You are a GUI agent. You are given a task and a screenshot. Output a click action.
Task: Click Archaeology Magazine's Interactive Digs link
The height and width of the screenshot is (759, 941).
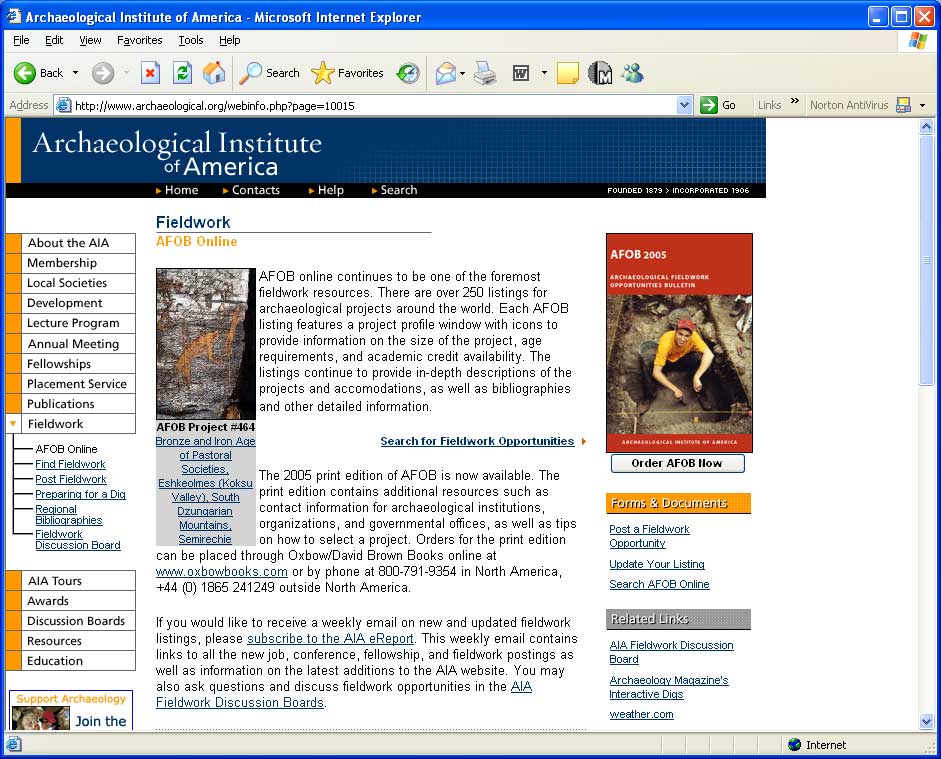[669, 687]
